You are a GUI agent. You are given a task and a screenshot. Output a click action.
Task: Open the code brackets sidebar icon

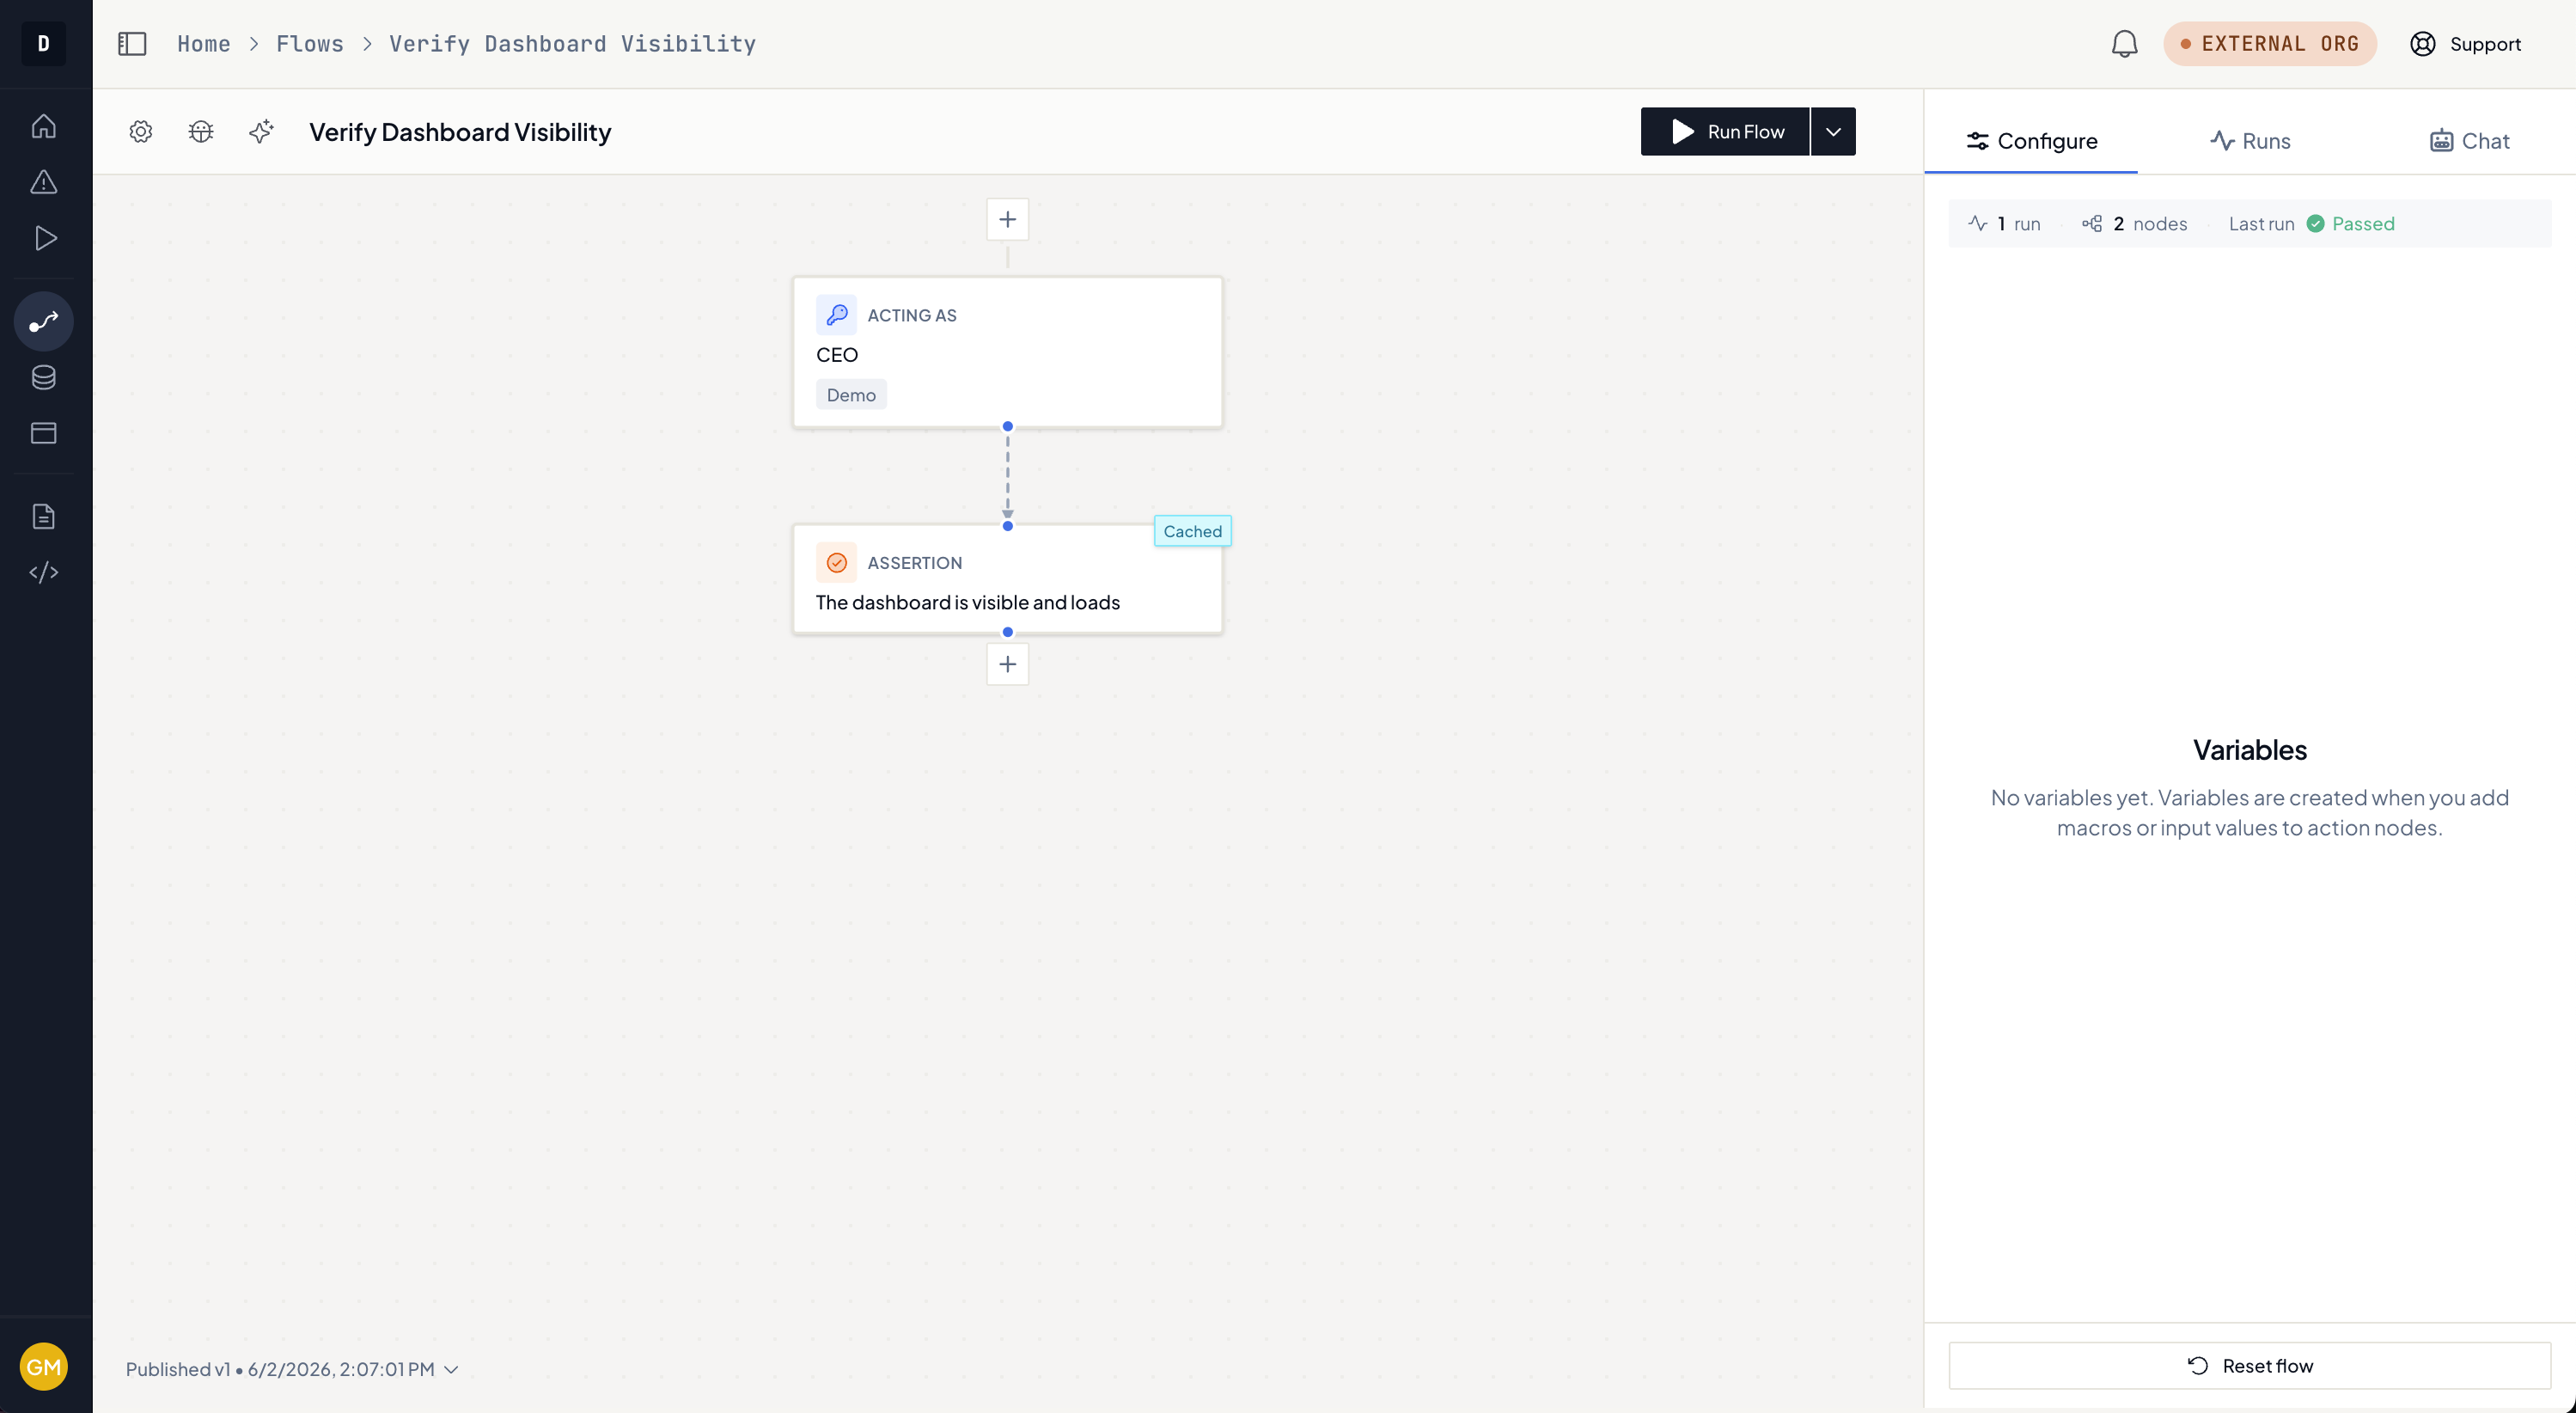[x=44, y=572]
